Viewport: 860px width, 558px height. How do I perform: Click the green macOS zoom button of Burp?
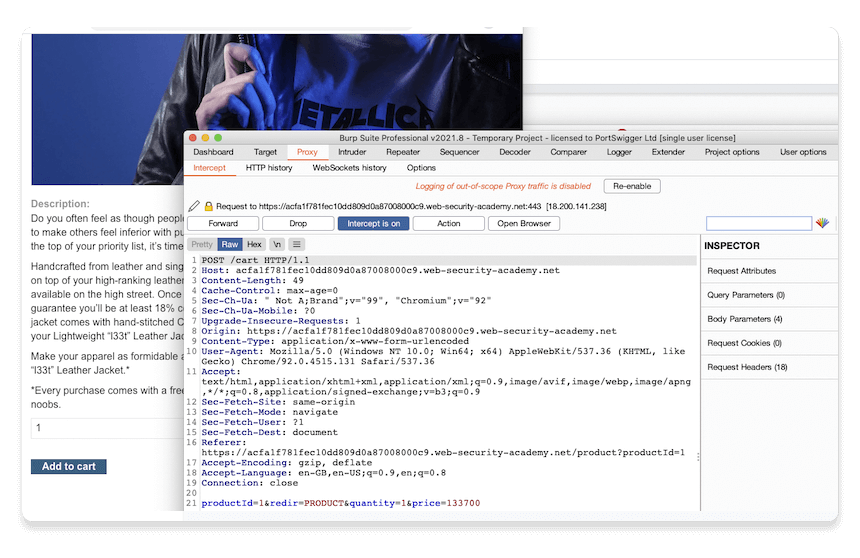[218, 138]
